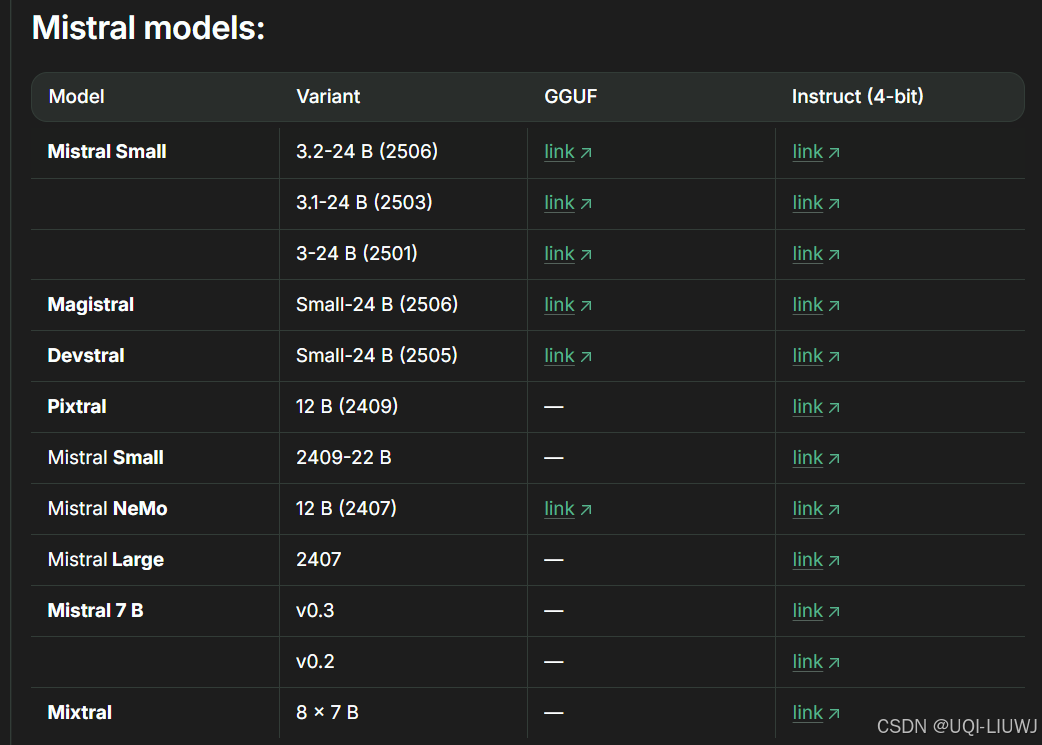Open Instruct 4-bit link for 3-24 B (2501)

coord(816,254)
